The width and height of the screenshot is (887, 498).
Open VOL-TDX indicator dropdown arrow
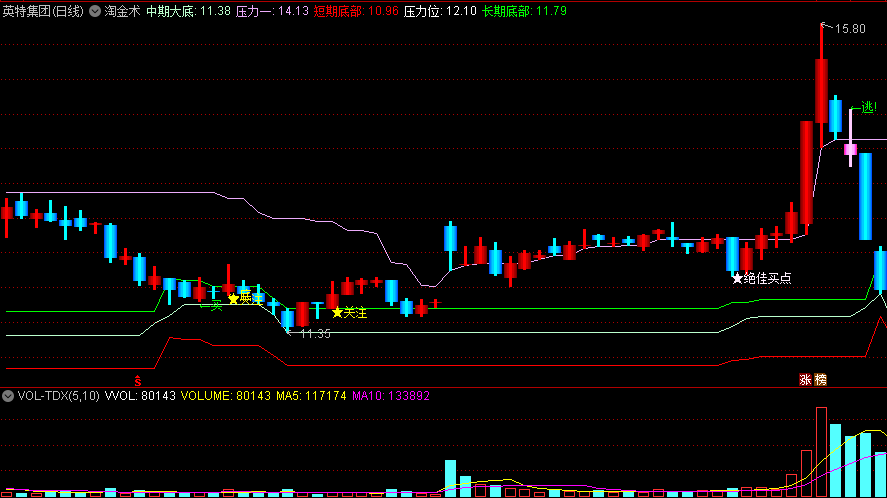tap(8, 396)
